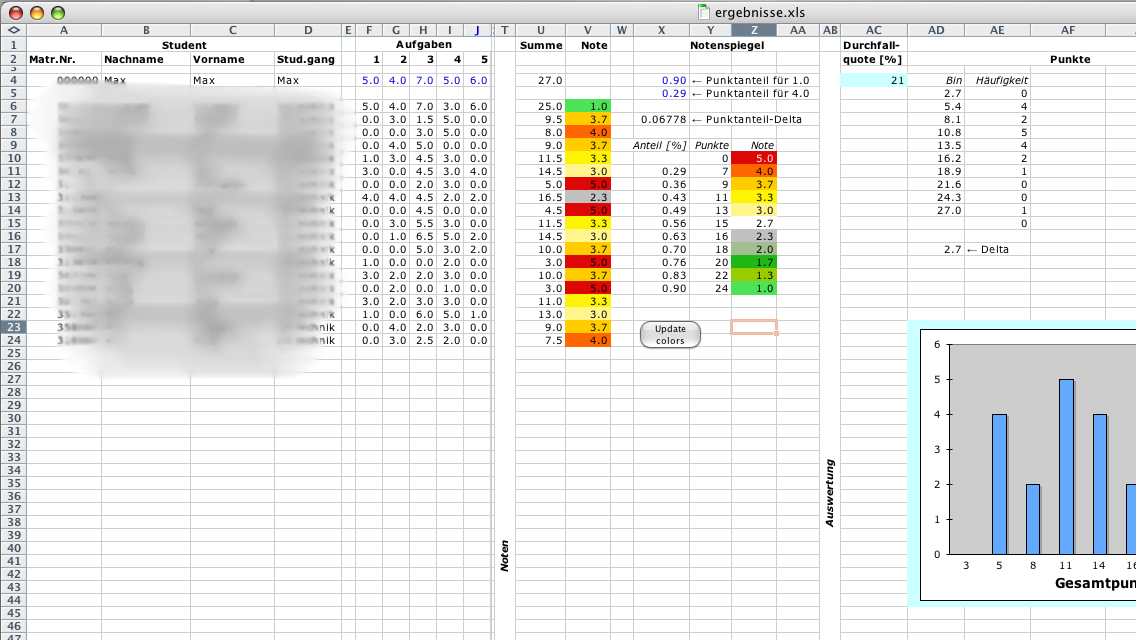Click the highlighted J column header
The height and width of the screenshot is (640, 1136).
click(477, 30)
